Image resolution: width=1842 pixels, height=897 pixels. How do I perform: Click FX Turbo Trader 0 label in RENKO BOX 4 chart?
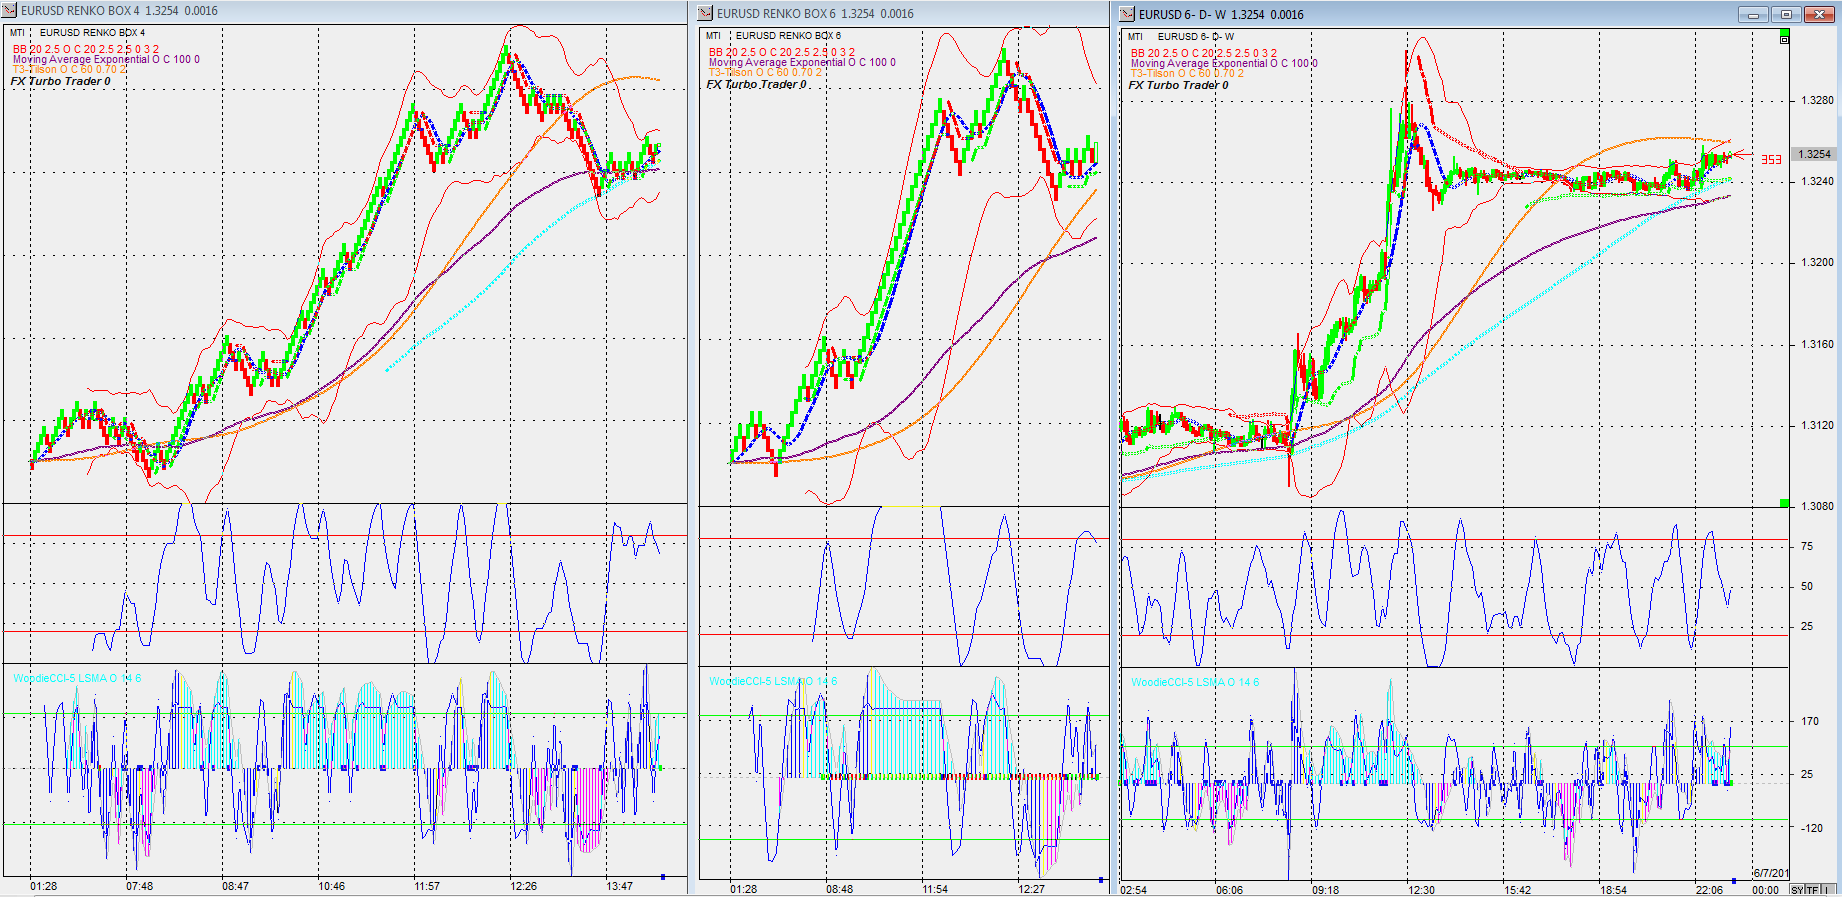pos(61,81)
